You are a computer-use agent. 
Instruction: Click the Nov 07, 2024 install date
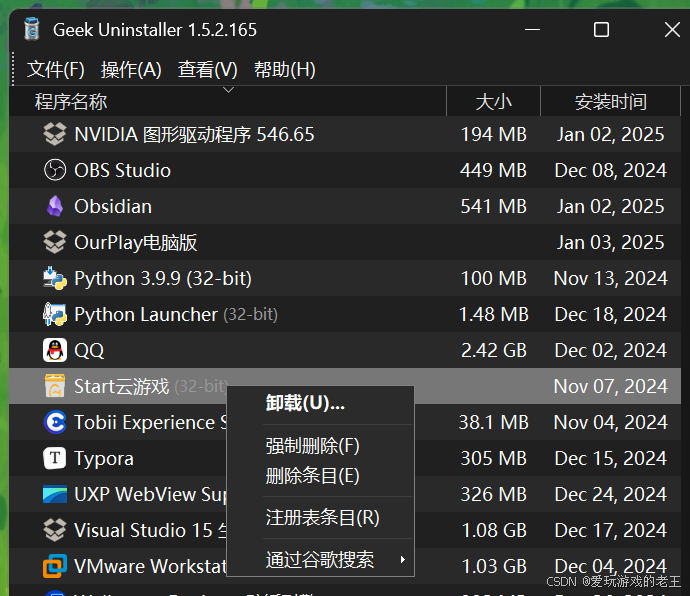point(610,386)
